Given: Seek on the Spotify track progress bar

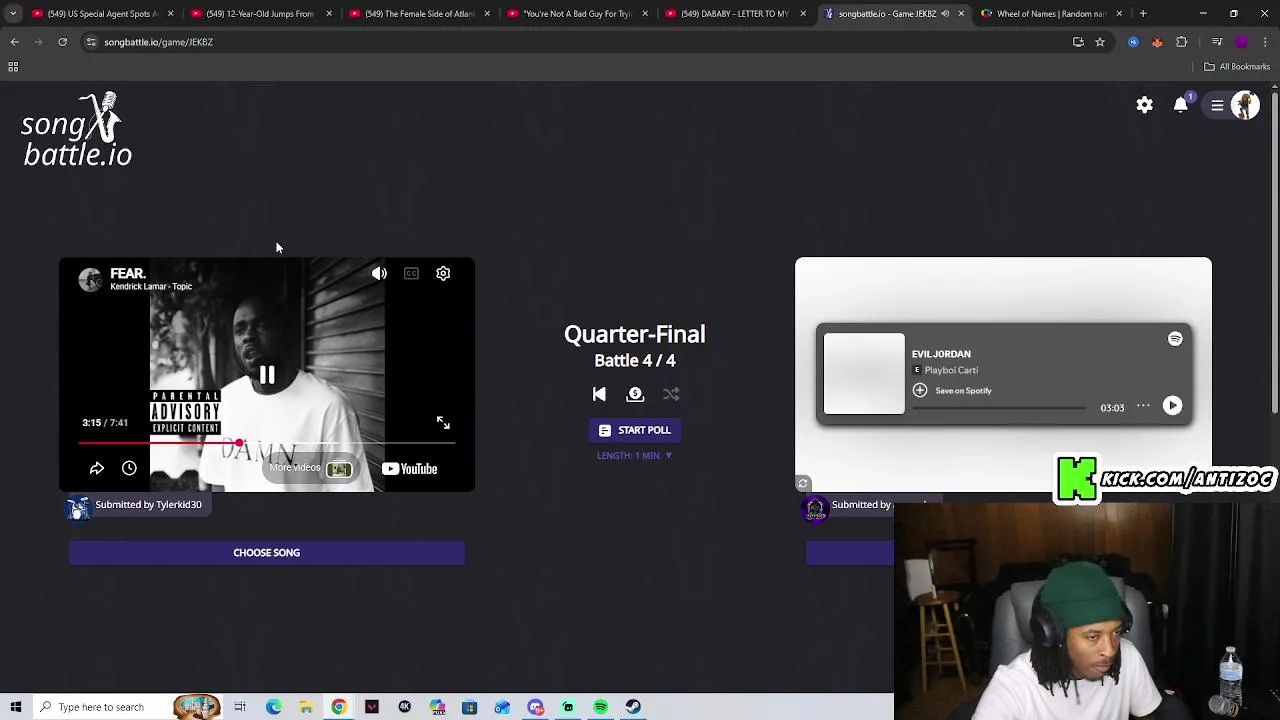Looking at the screenshot, I should click(x=998, y=408).
